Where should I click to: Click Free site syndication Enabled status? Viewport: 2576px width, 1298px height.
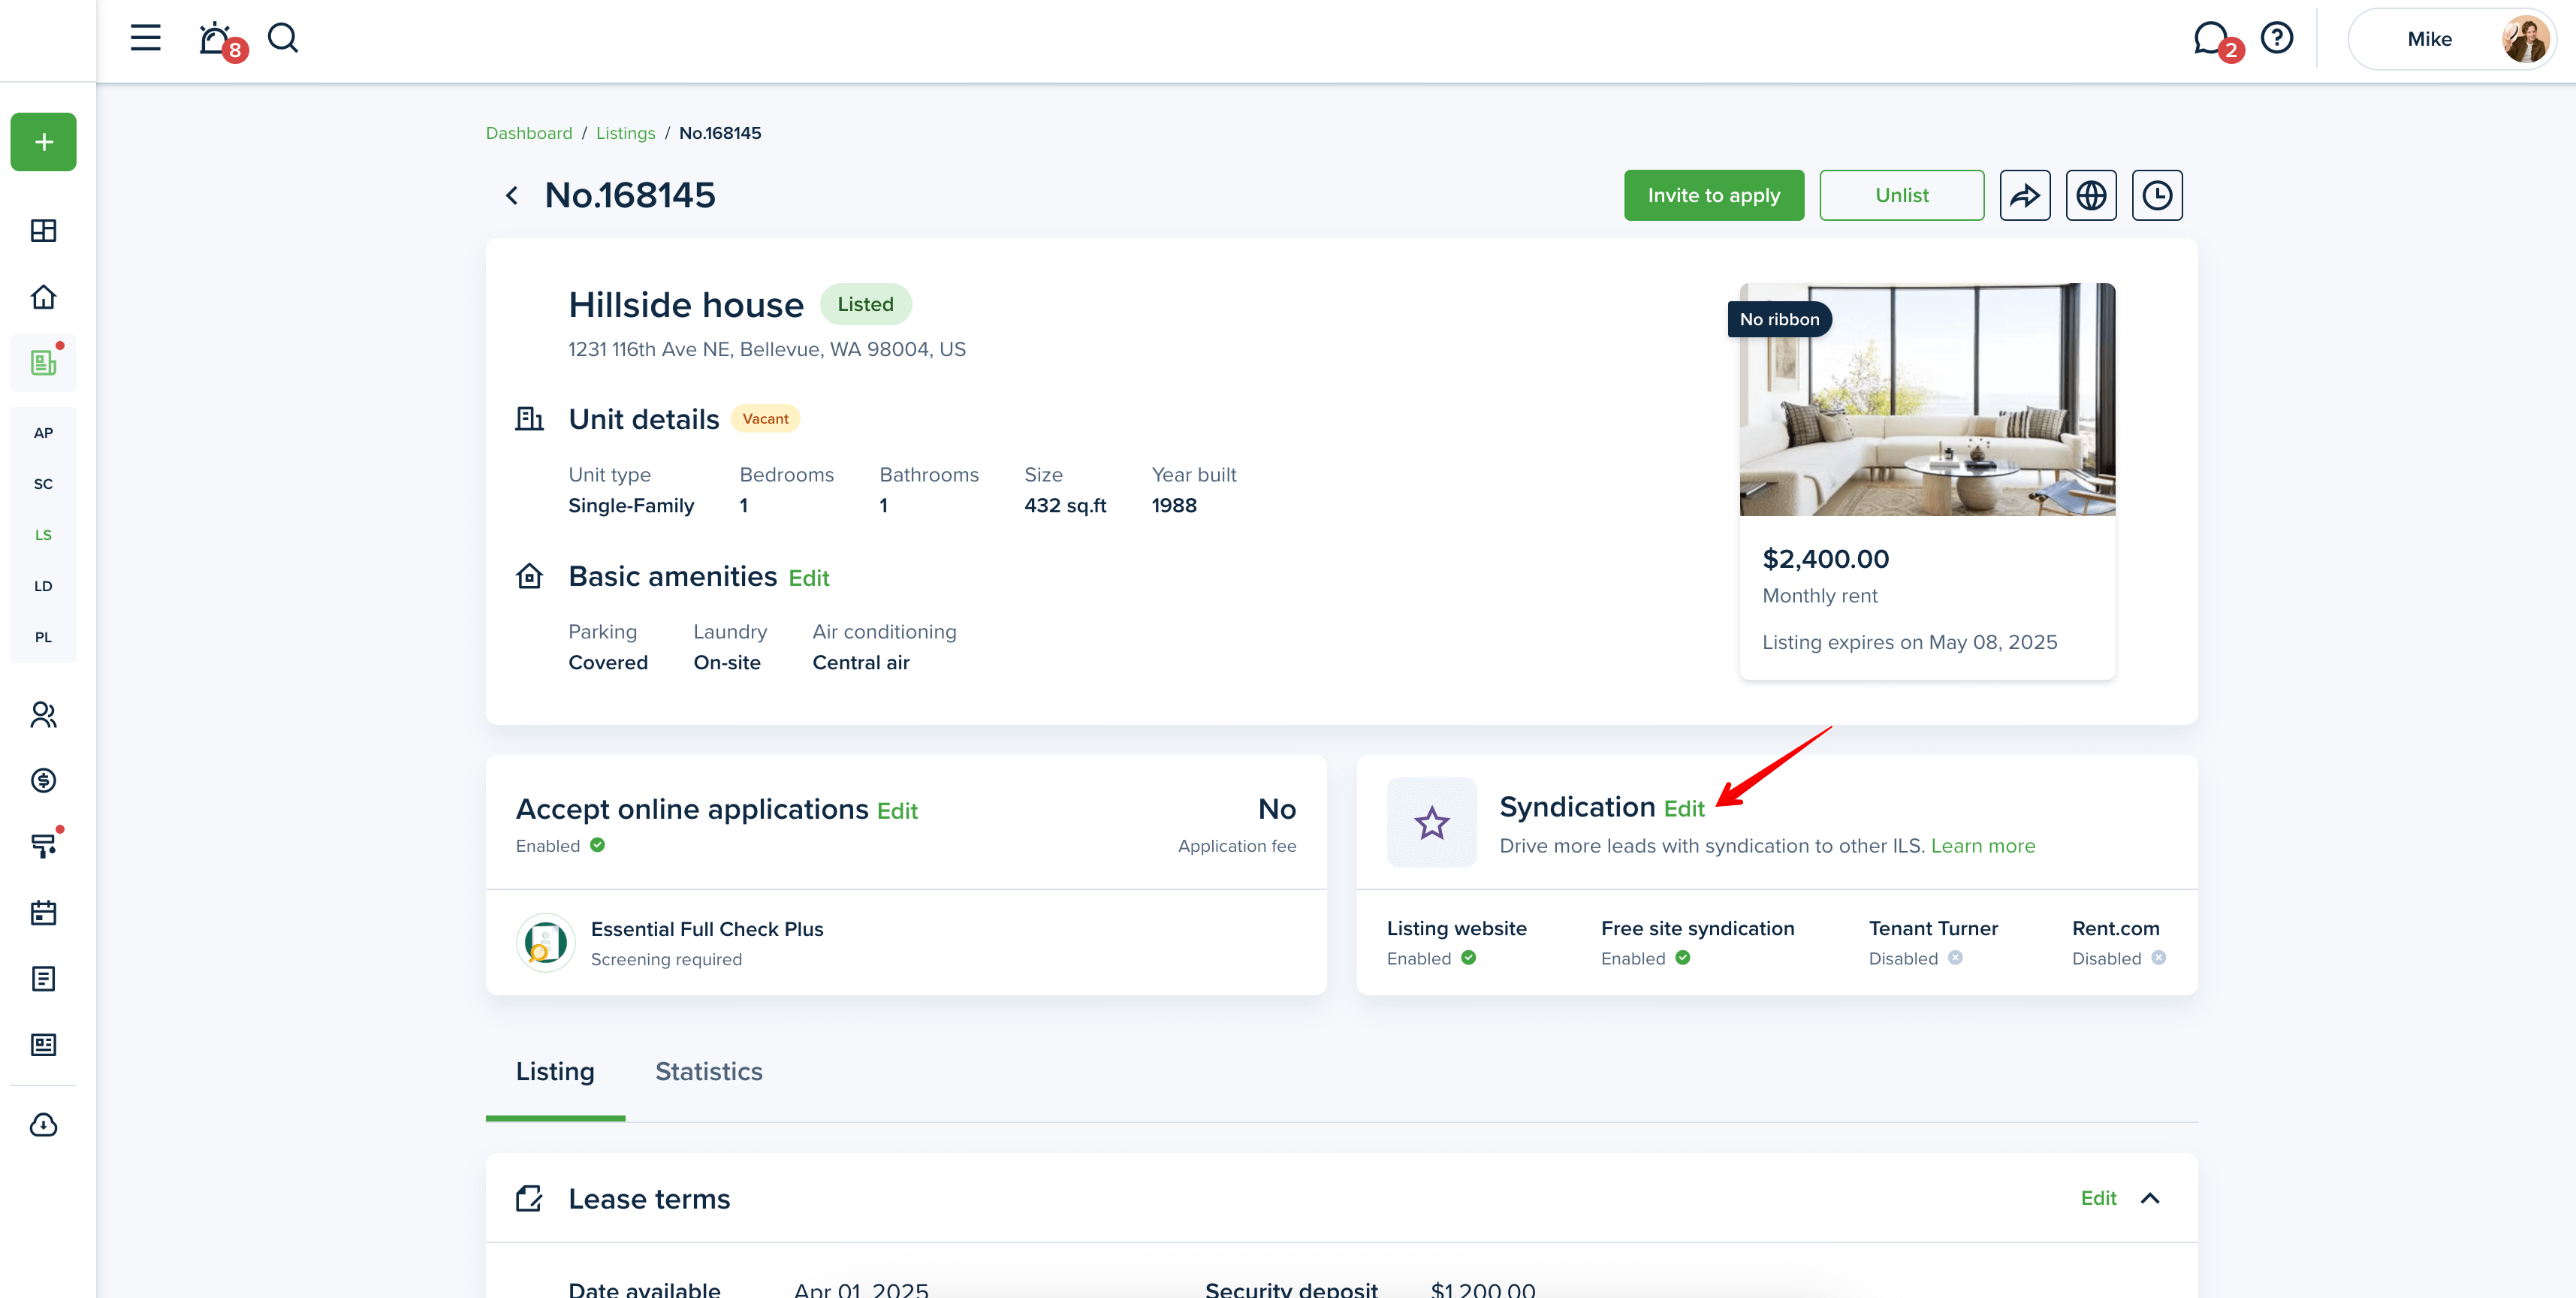(1645, 958)
